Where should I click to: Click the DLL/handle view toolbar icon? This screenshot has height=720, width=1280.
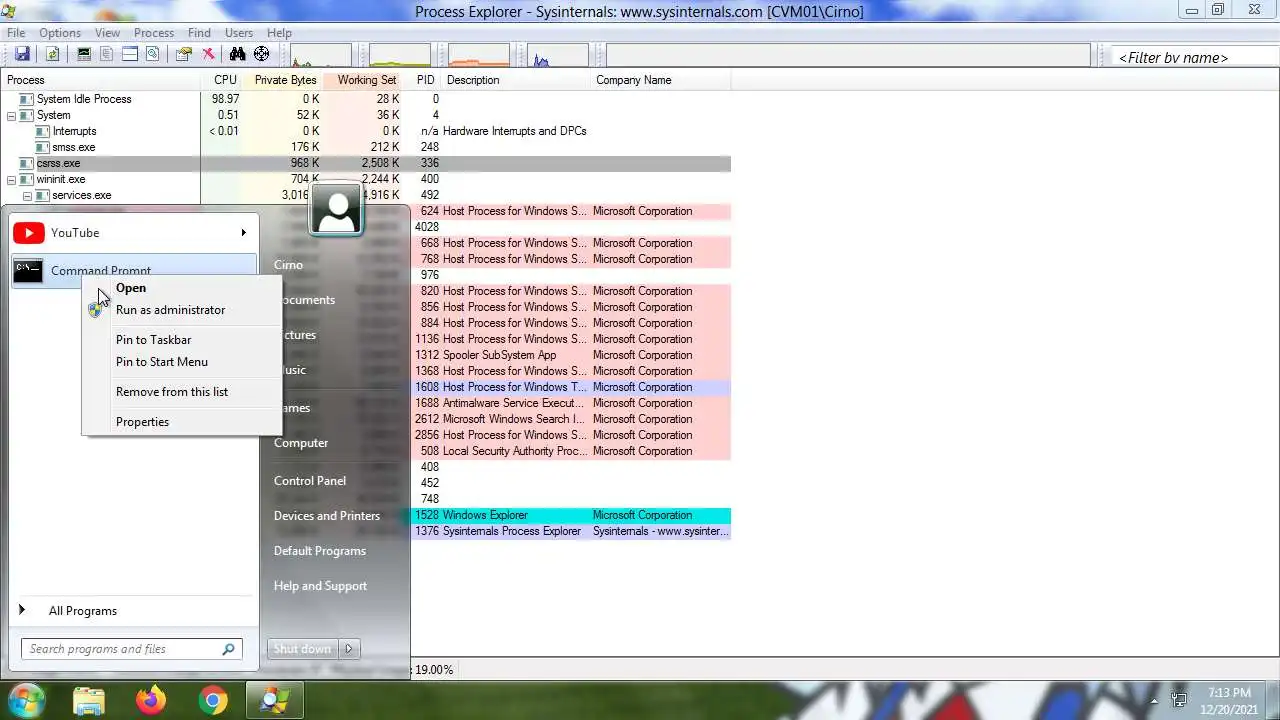pos(153,55)
